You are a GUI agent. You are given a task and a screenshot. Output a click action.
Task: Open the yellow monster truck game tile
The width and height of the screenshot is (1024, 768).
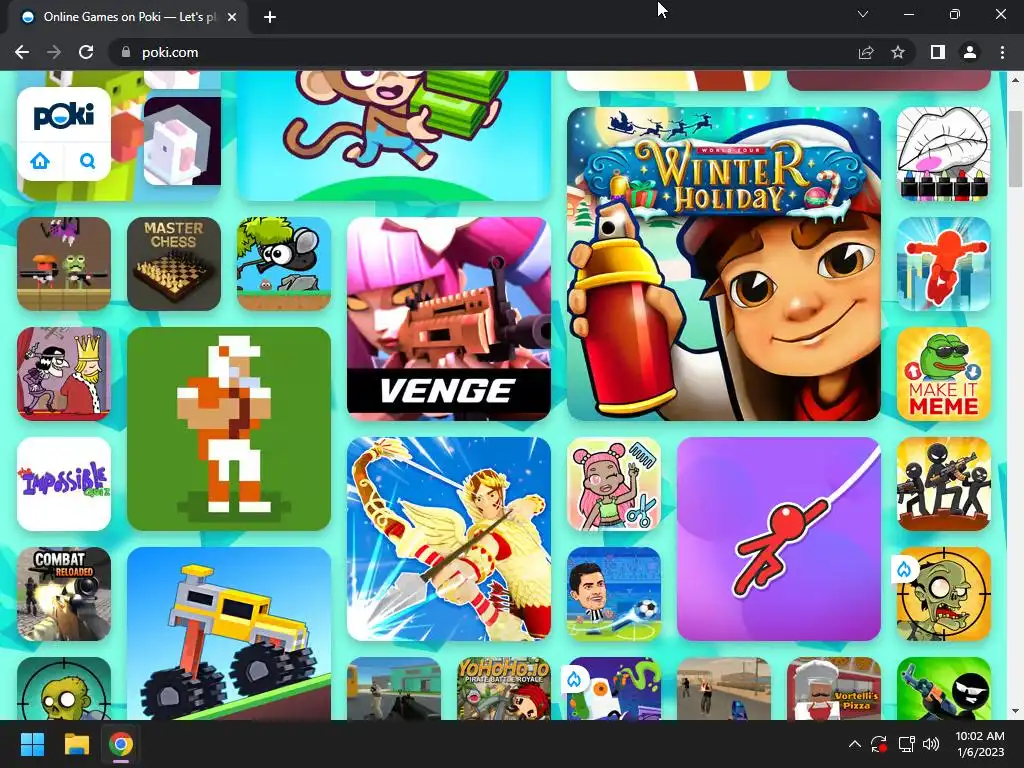[229, 633]
